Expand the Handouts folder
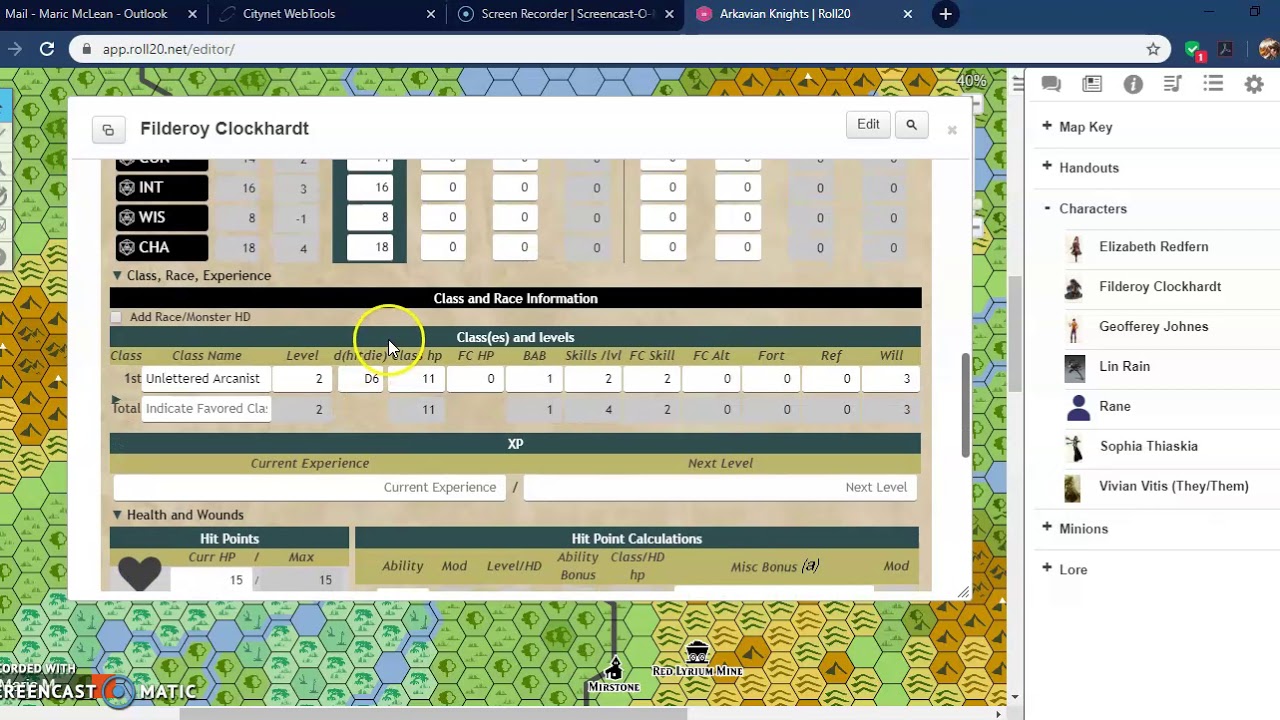The height and width of the screenshot is (720, 1280). coord(1047,167)
